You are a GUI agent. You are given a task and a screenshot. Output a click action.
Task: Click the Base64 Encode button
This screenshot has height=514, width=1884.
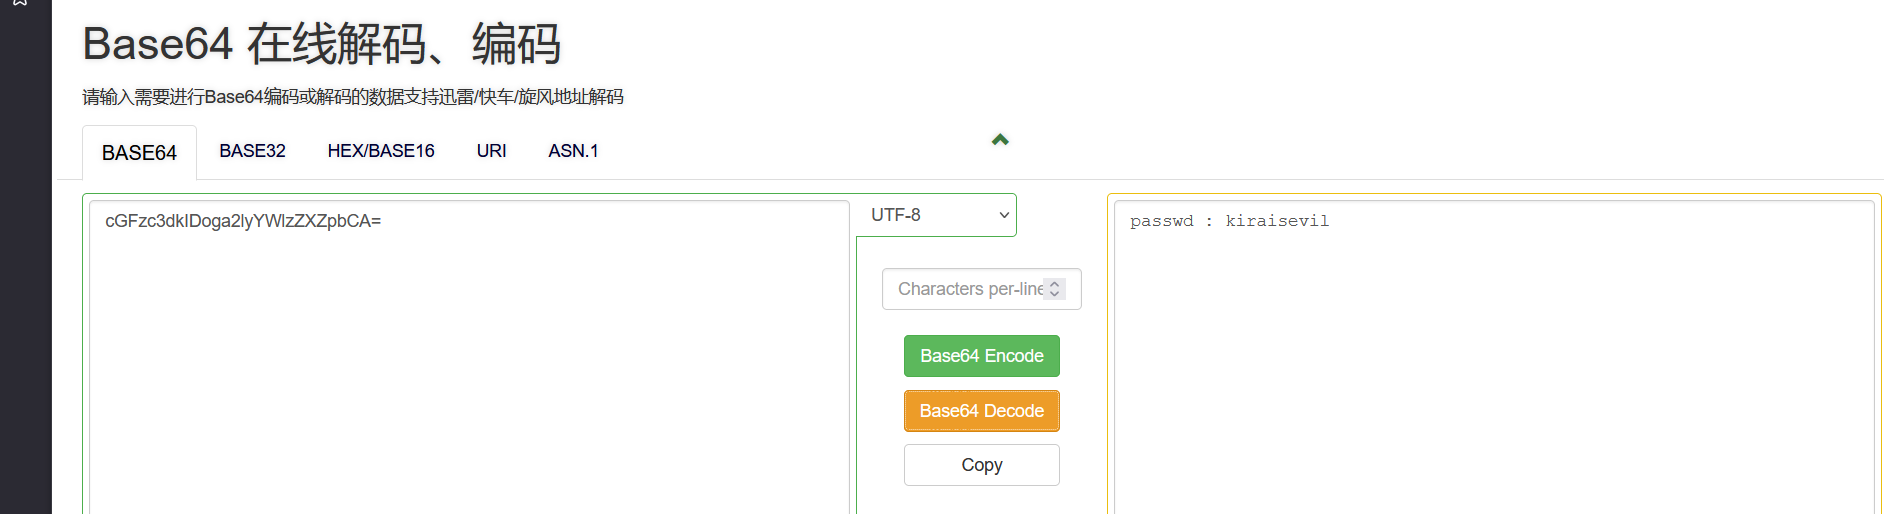tap(981, 356)
